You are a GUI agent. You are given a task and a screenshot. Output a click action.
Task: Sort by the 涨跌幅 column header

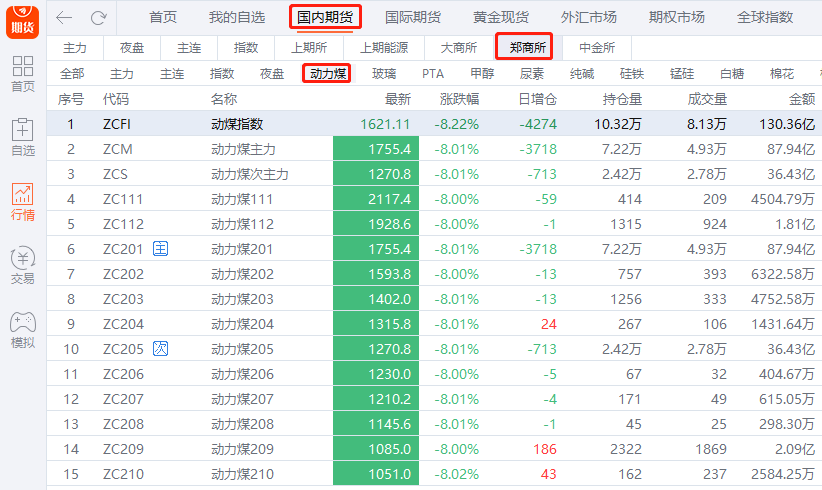point(459,99)
